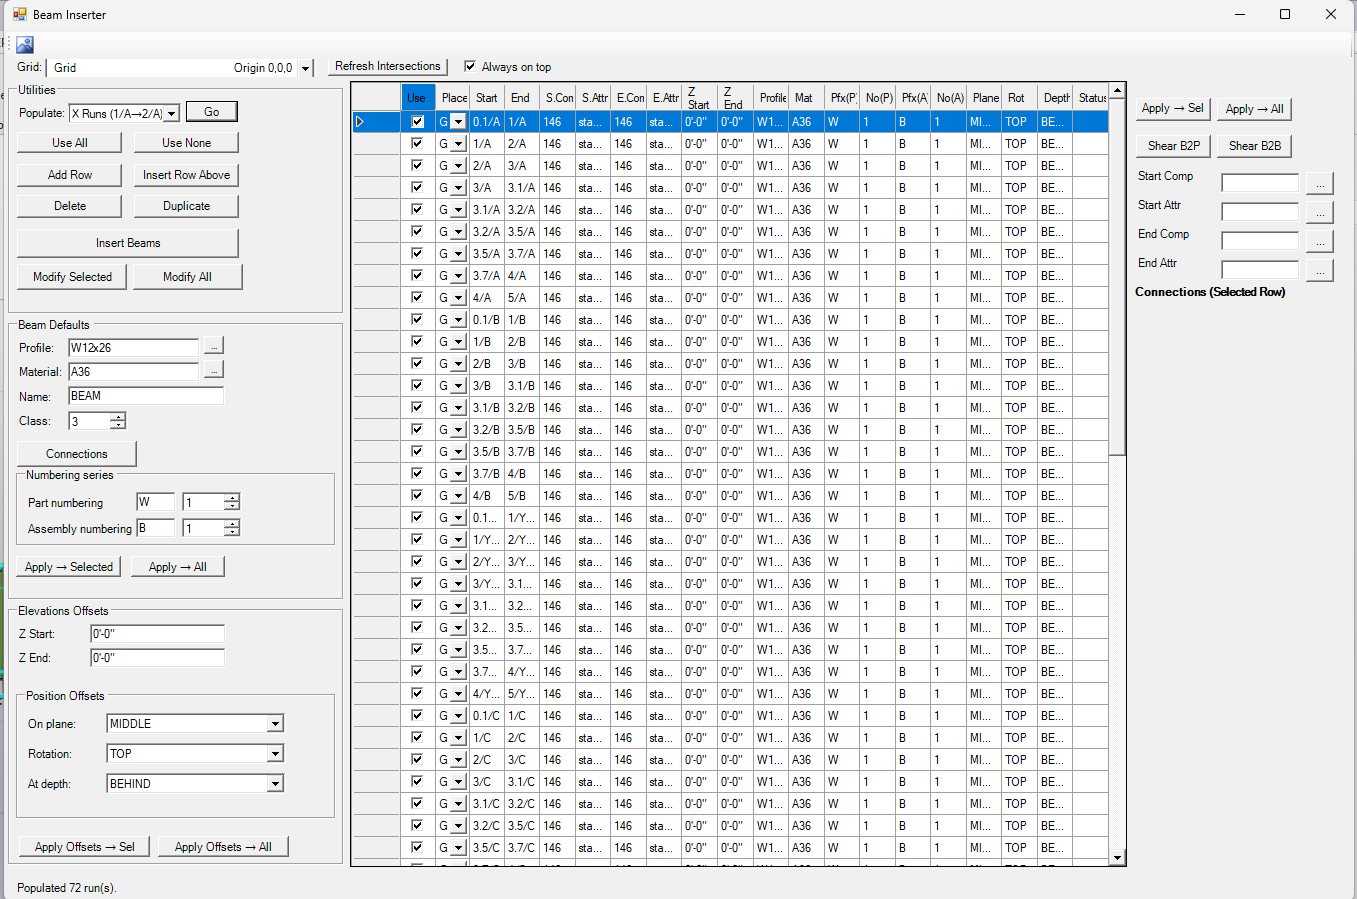This screenshot has height=899, width=1357.
Task: Click the Z Start input field
Action: click(158, 633)
